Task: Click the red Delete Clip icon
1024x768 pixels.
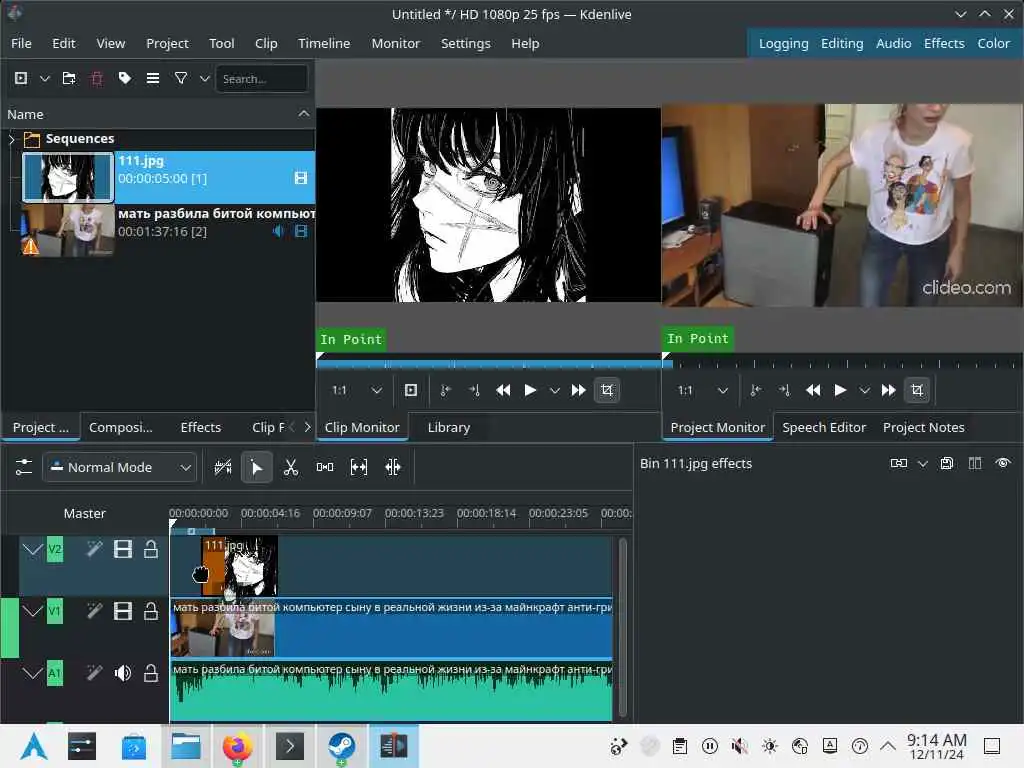Action: [x=97, y=78]
